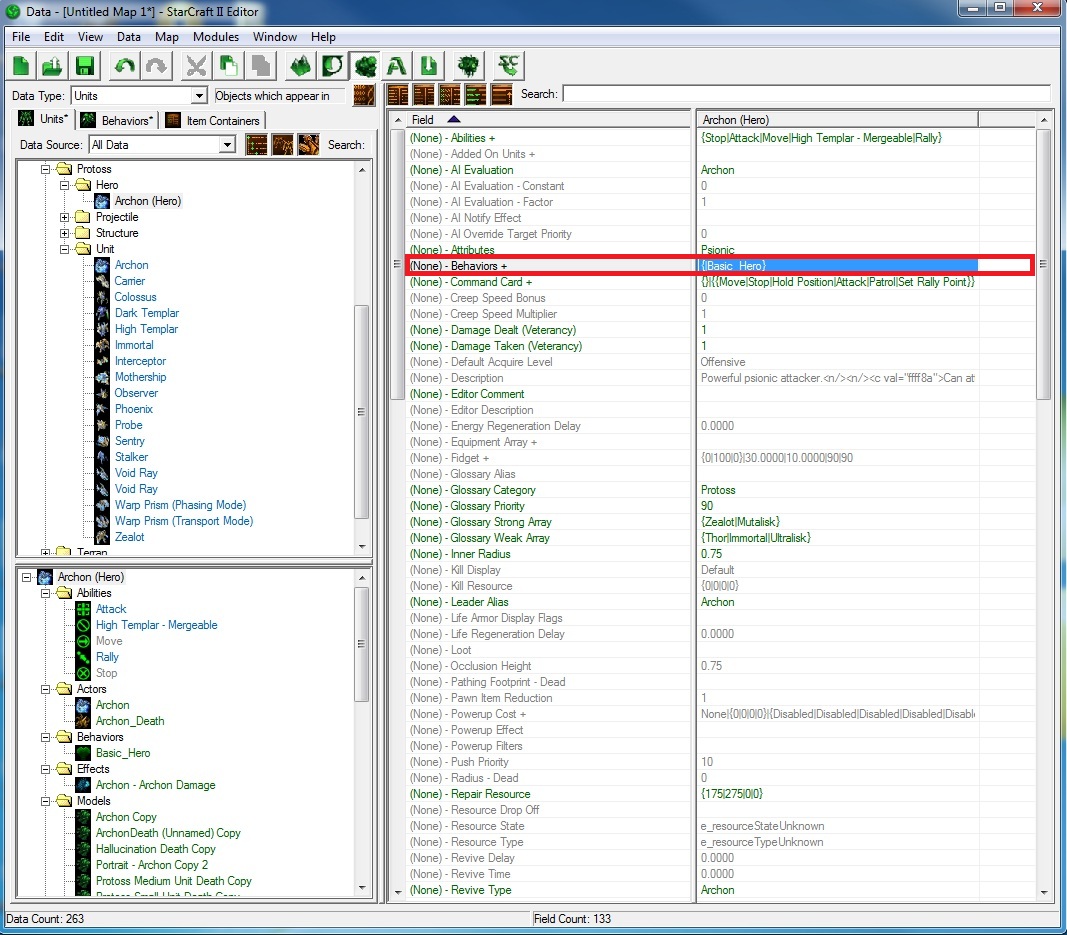Image resolution: width=1067 pixels, height=935 pixels.
Task: Open the Data Type dropdown
Action: 198,96
